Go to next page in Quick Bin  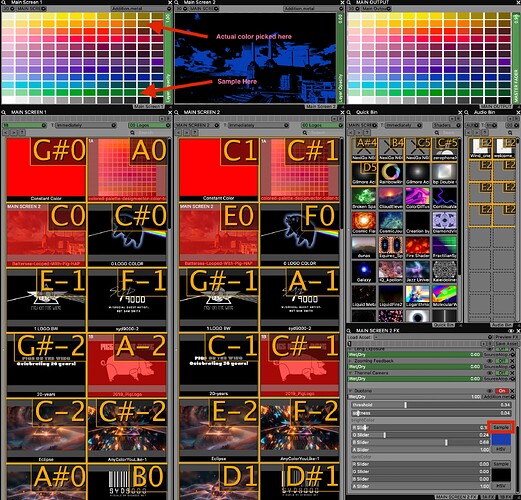click(x=359, y=133)
